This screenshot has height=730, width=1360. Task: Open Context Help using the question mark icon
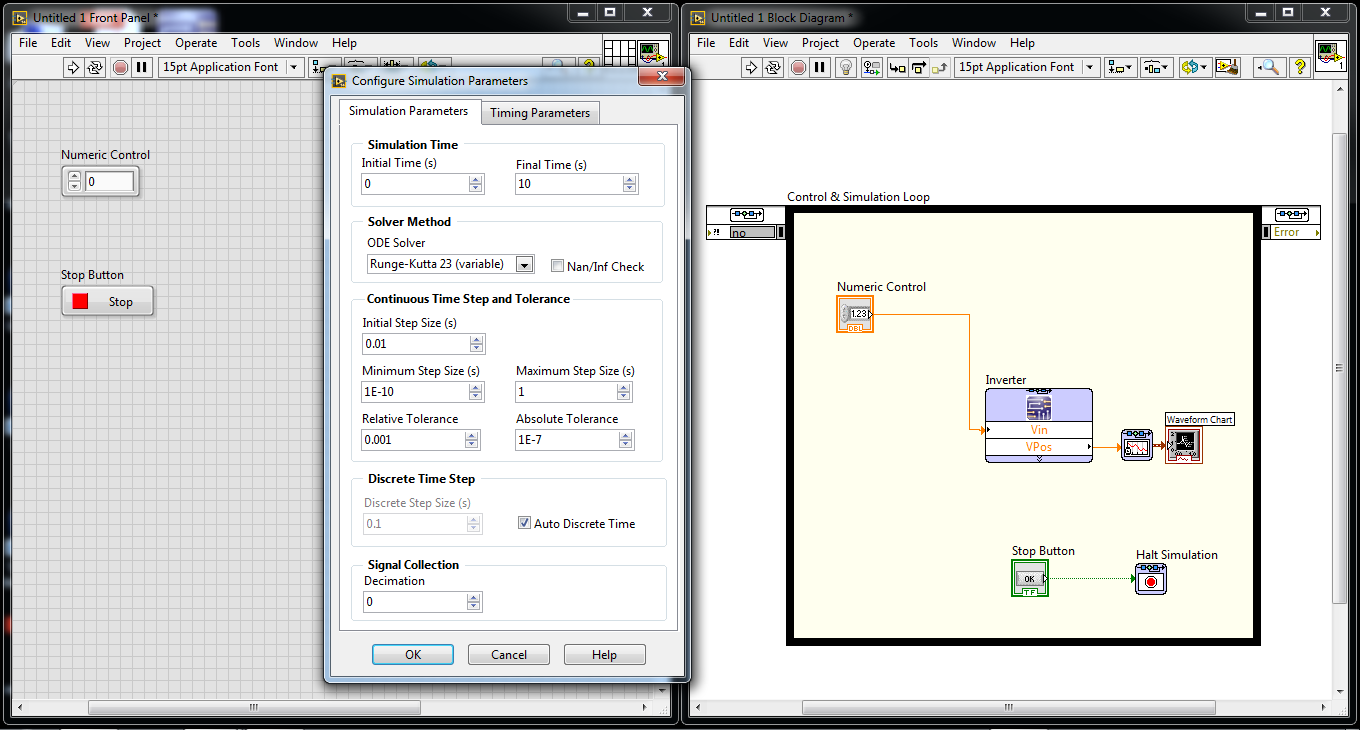(1298, 67)
